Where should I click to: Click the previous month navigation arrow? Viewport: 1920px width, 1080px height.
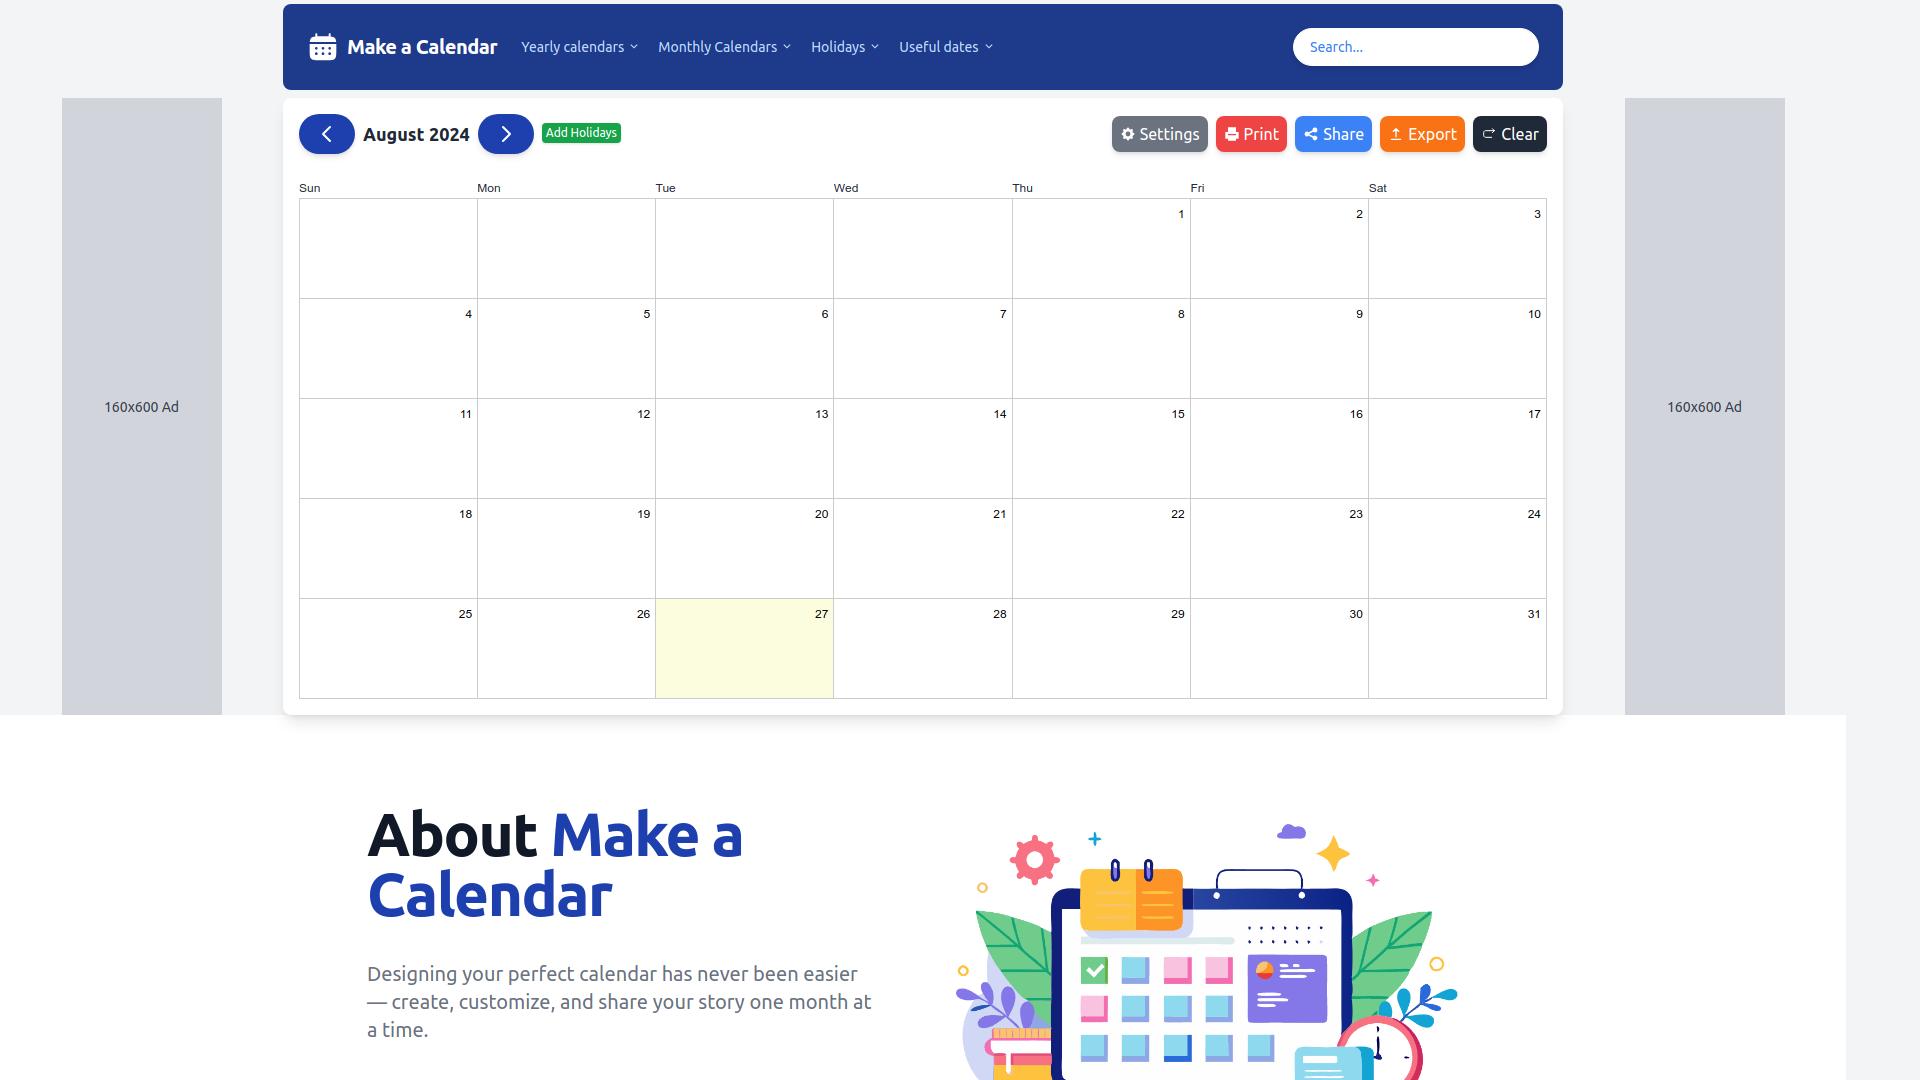pos(327,133)
